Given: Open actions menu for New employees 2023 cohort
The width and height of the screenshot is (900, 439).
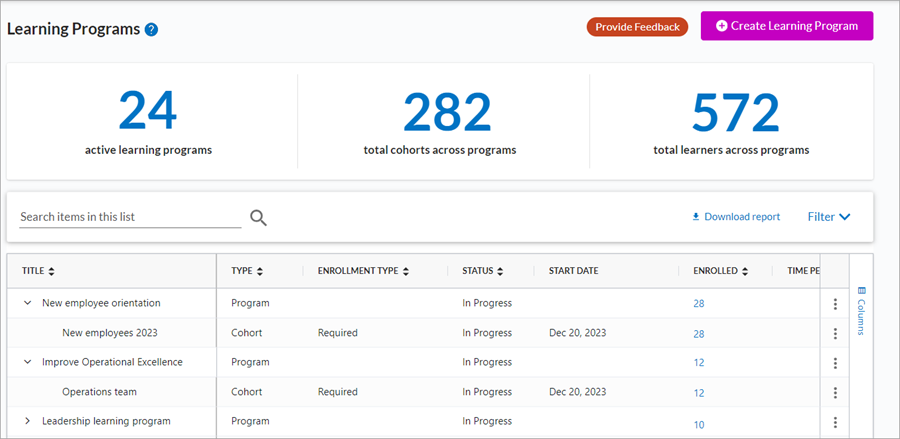Looking at the screenshot, I should click(x=835, y=333).
